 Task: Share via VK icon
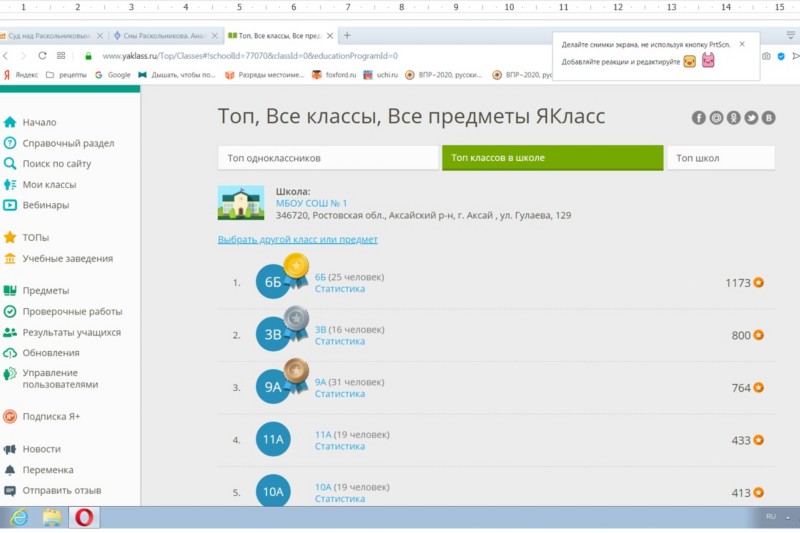[768, 118]
